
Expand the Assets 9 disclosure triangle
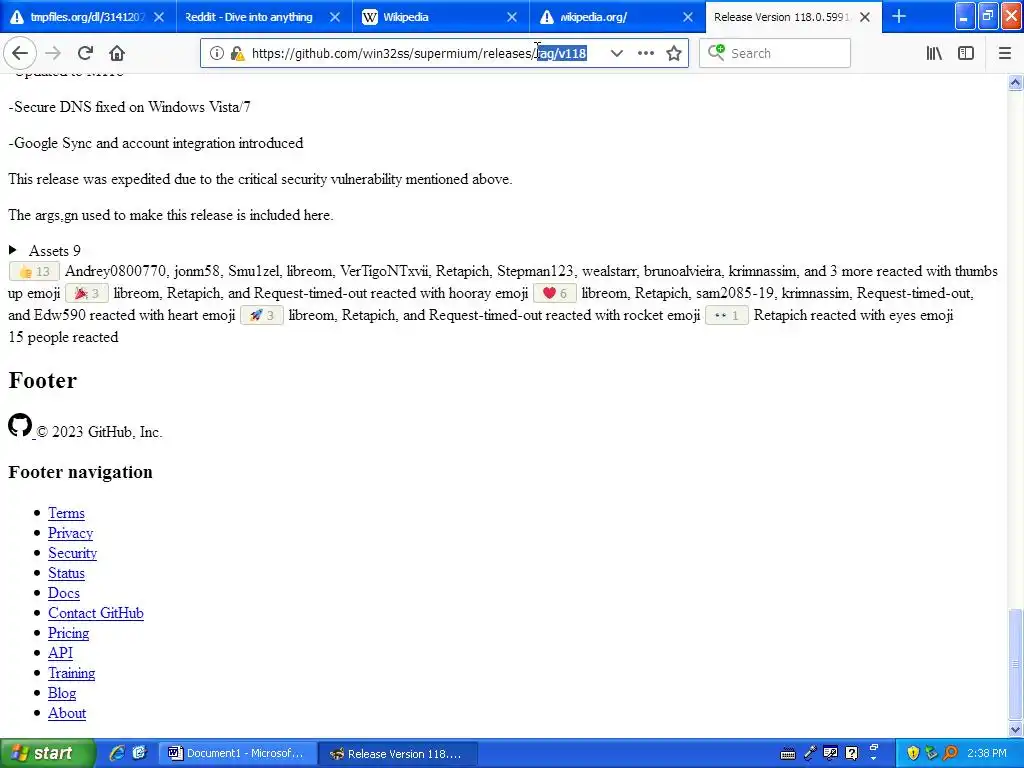(x=12, y=250)
